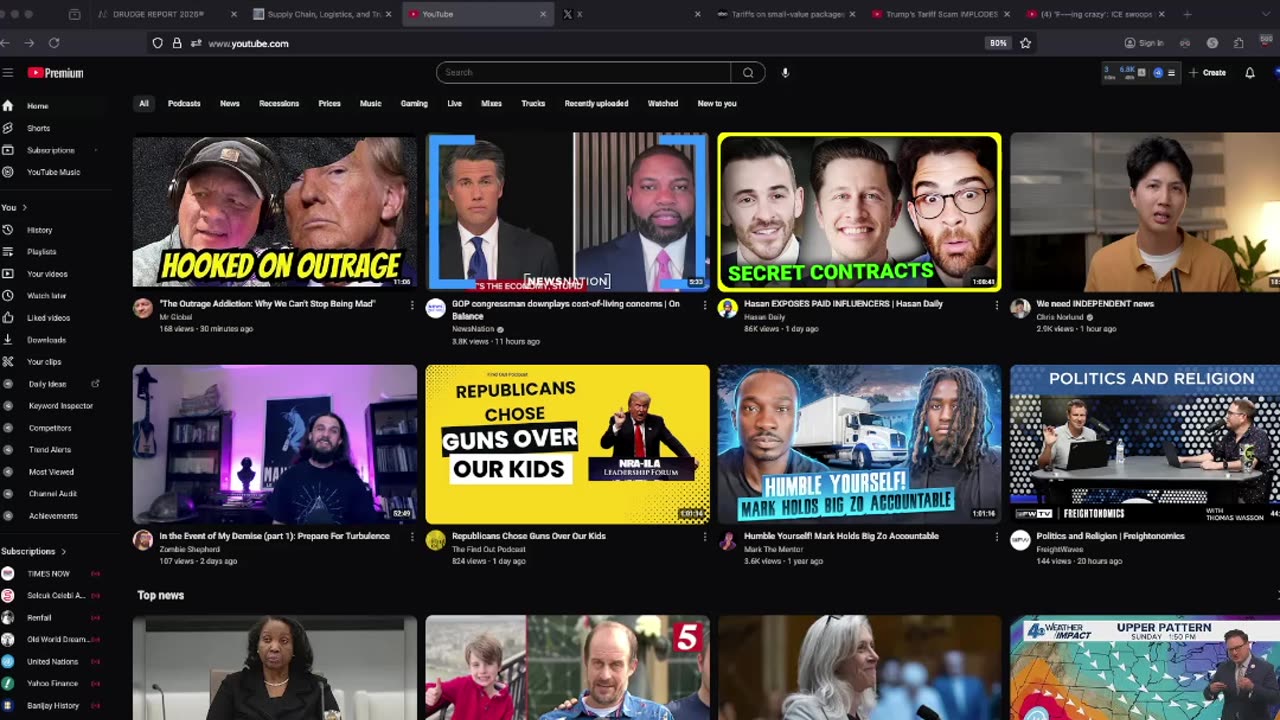Open options menu for Hasan EXPOSES video
The image size is (1280, 720).
tap(996, 305)
